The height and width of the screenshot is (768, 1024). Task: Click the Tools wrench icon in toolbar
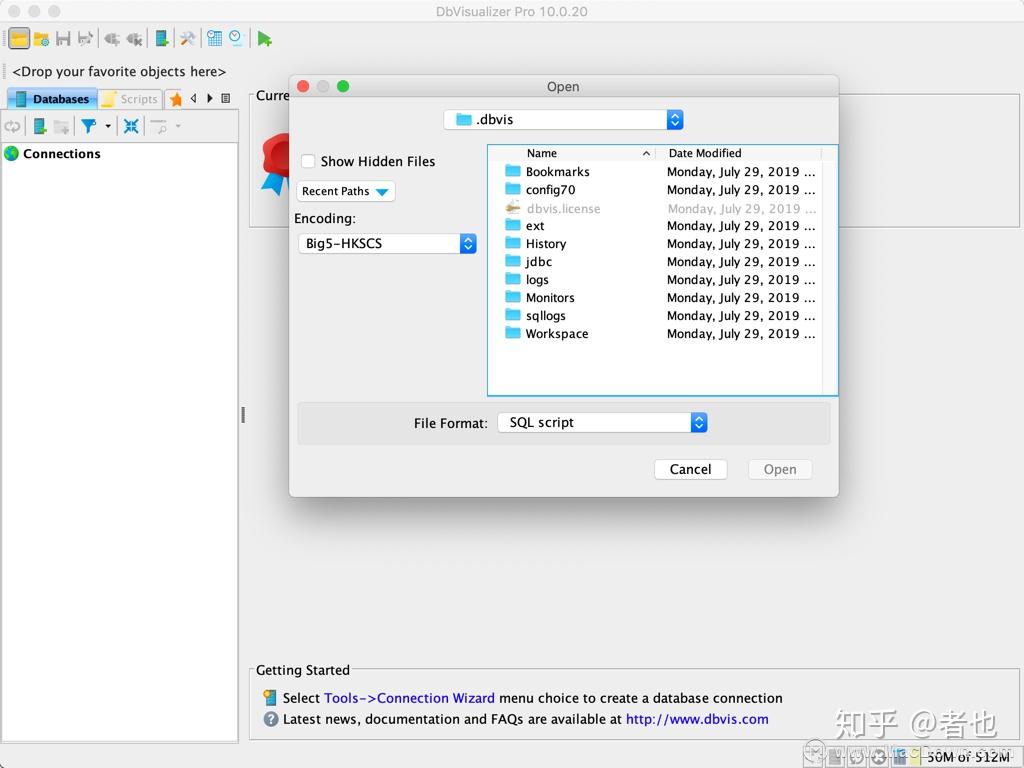click(x=187, y=38)
